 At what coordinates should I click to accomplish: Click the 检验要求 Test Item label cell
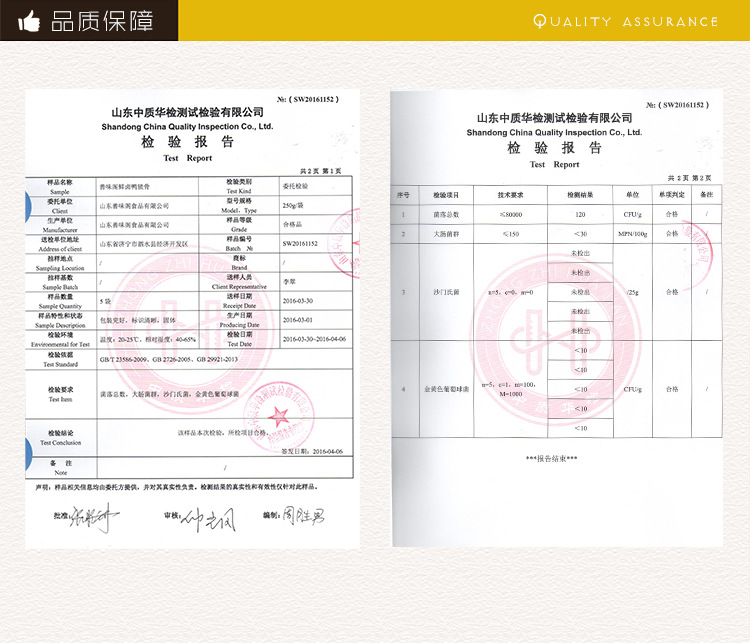pos(61,394)
